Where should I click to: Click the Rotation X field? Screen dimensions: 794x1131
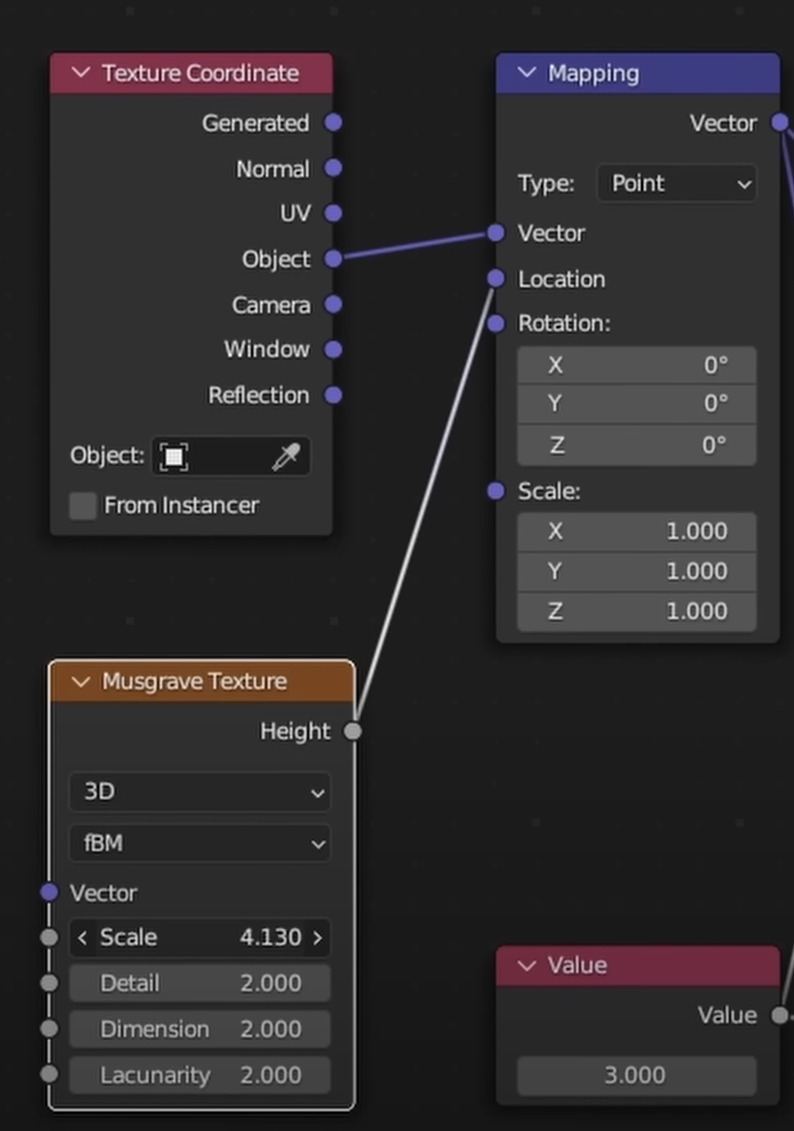pyautogui.click(x=636, y=365)
